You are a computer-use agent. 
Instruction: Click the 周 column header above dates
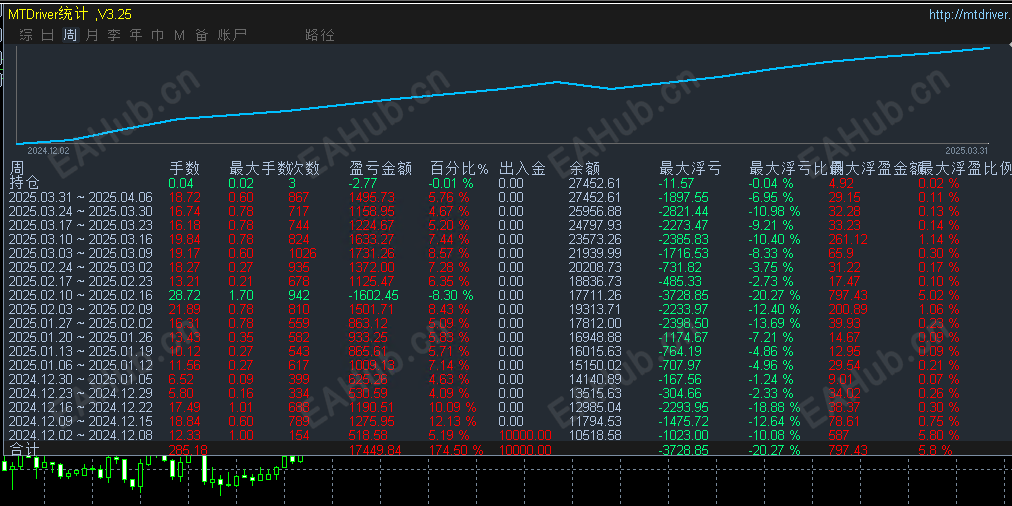point(17,168)
